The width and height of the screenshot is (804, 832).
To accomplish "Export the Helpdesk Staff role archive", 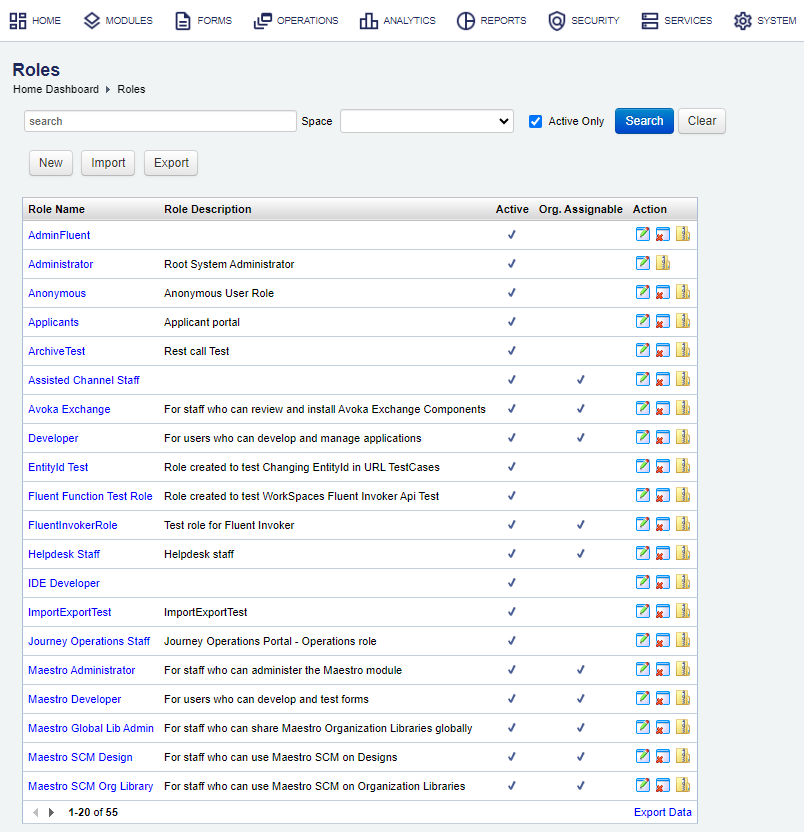I will point(682,553).
